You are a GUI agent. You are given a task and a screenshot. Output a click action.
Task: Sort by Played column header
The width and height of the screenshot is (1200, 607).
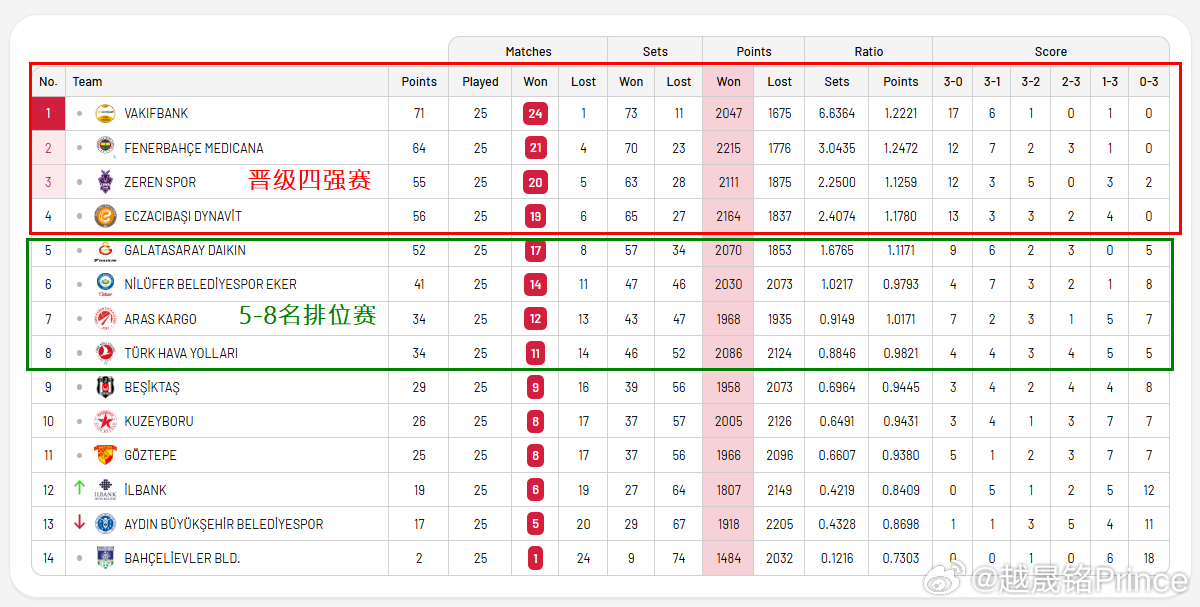click(x=480, y=82)
